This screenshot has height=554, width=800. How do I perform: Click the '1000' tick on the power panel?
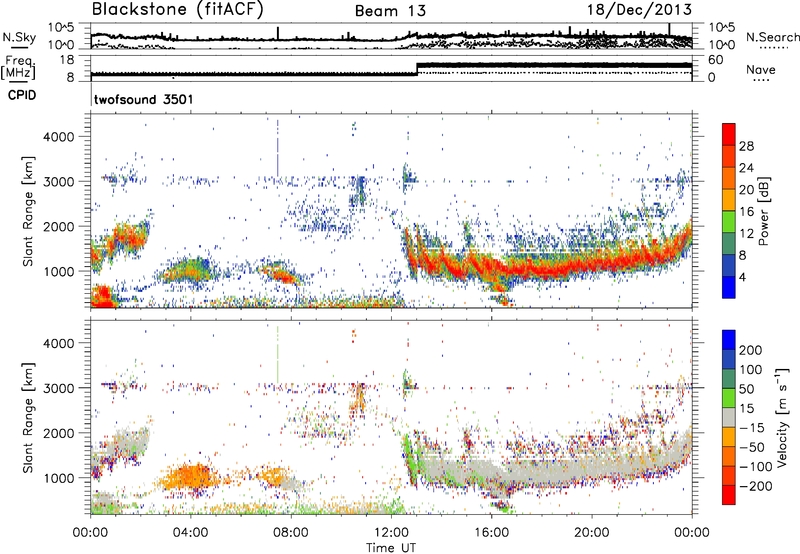(x=59, y=271)
